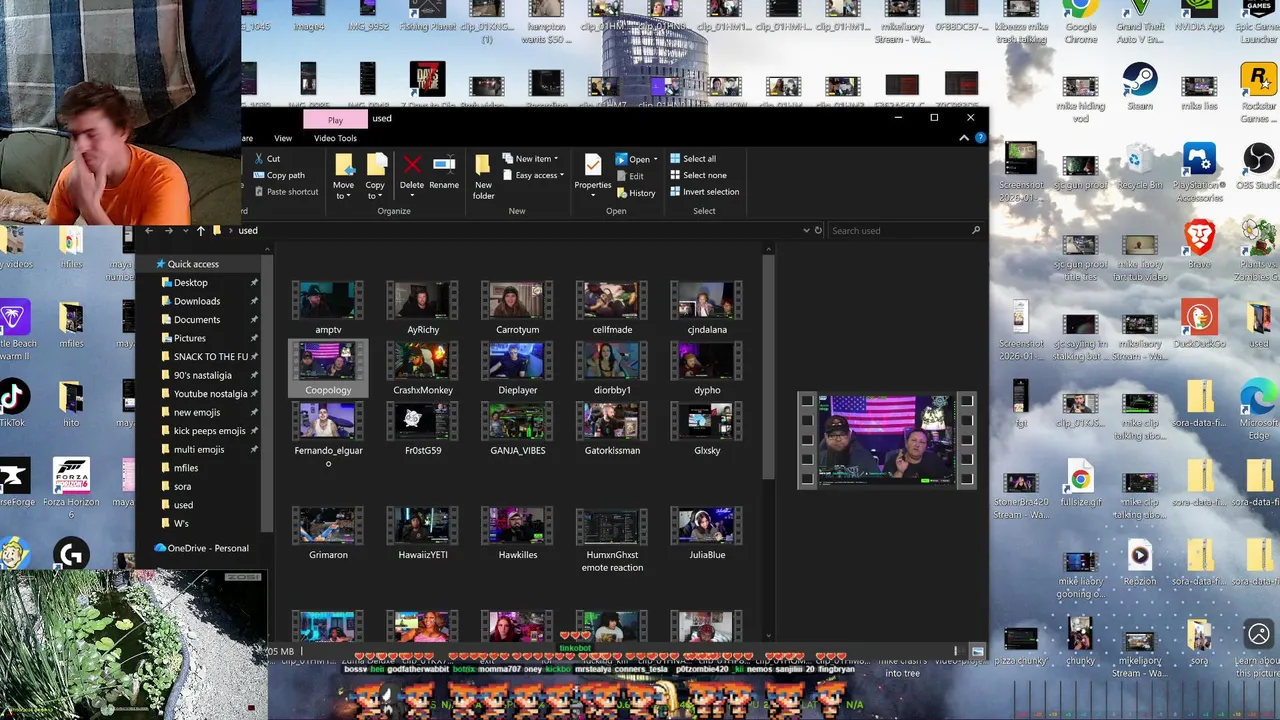Screen dimensions: 1280x720
Task: Click Copy path in the ribbon
Action: point(279,175)
